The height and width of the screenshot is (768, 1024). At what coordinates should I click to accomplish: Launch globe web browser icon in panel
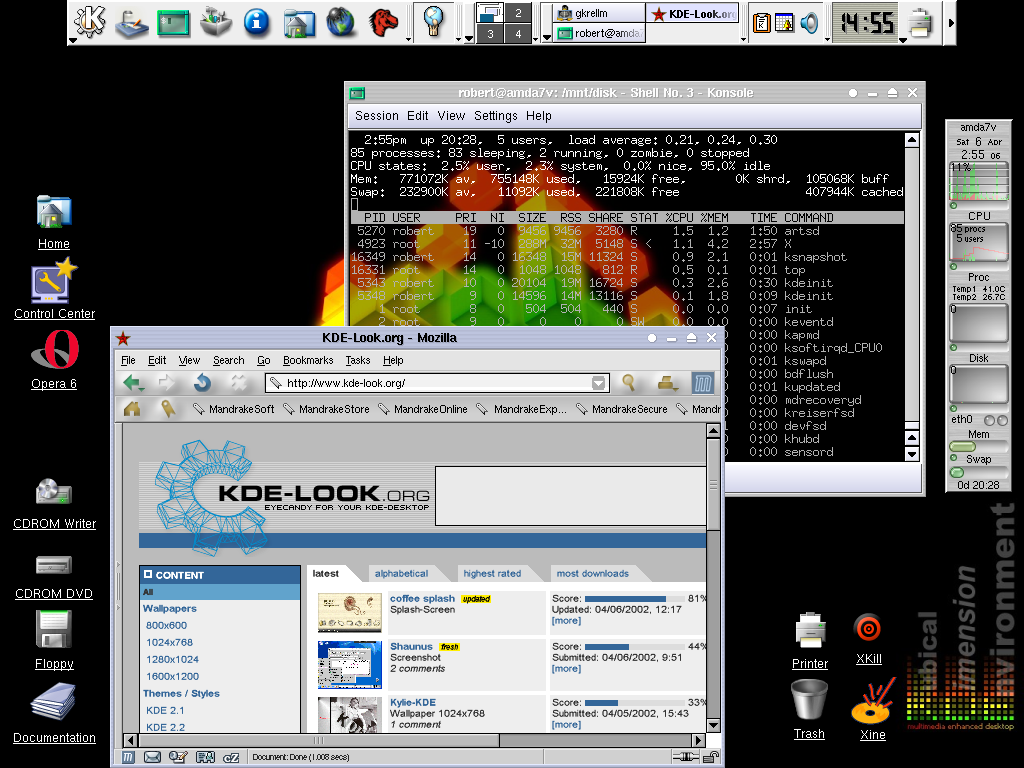tap(341, 22)
